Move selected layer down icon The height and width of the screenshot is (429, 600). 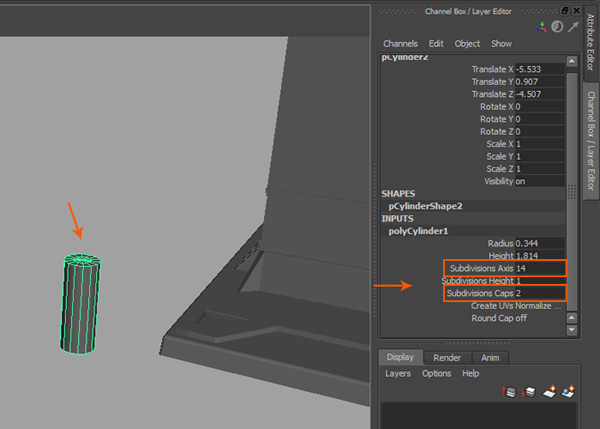[528, 391]
